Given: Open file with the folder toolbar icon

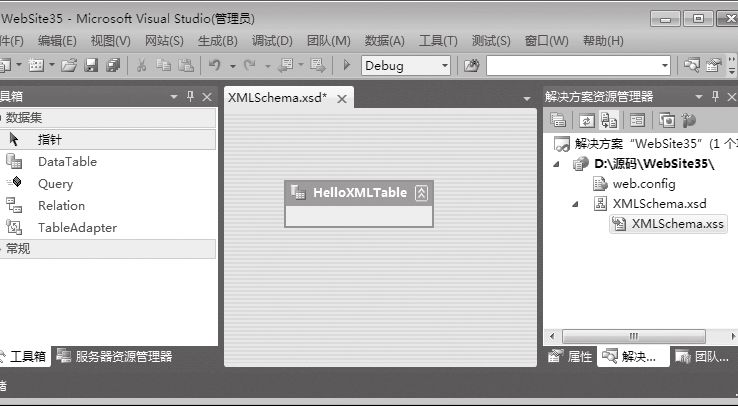Looking at the screenshot, I should [69, 65].
